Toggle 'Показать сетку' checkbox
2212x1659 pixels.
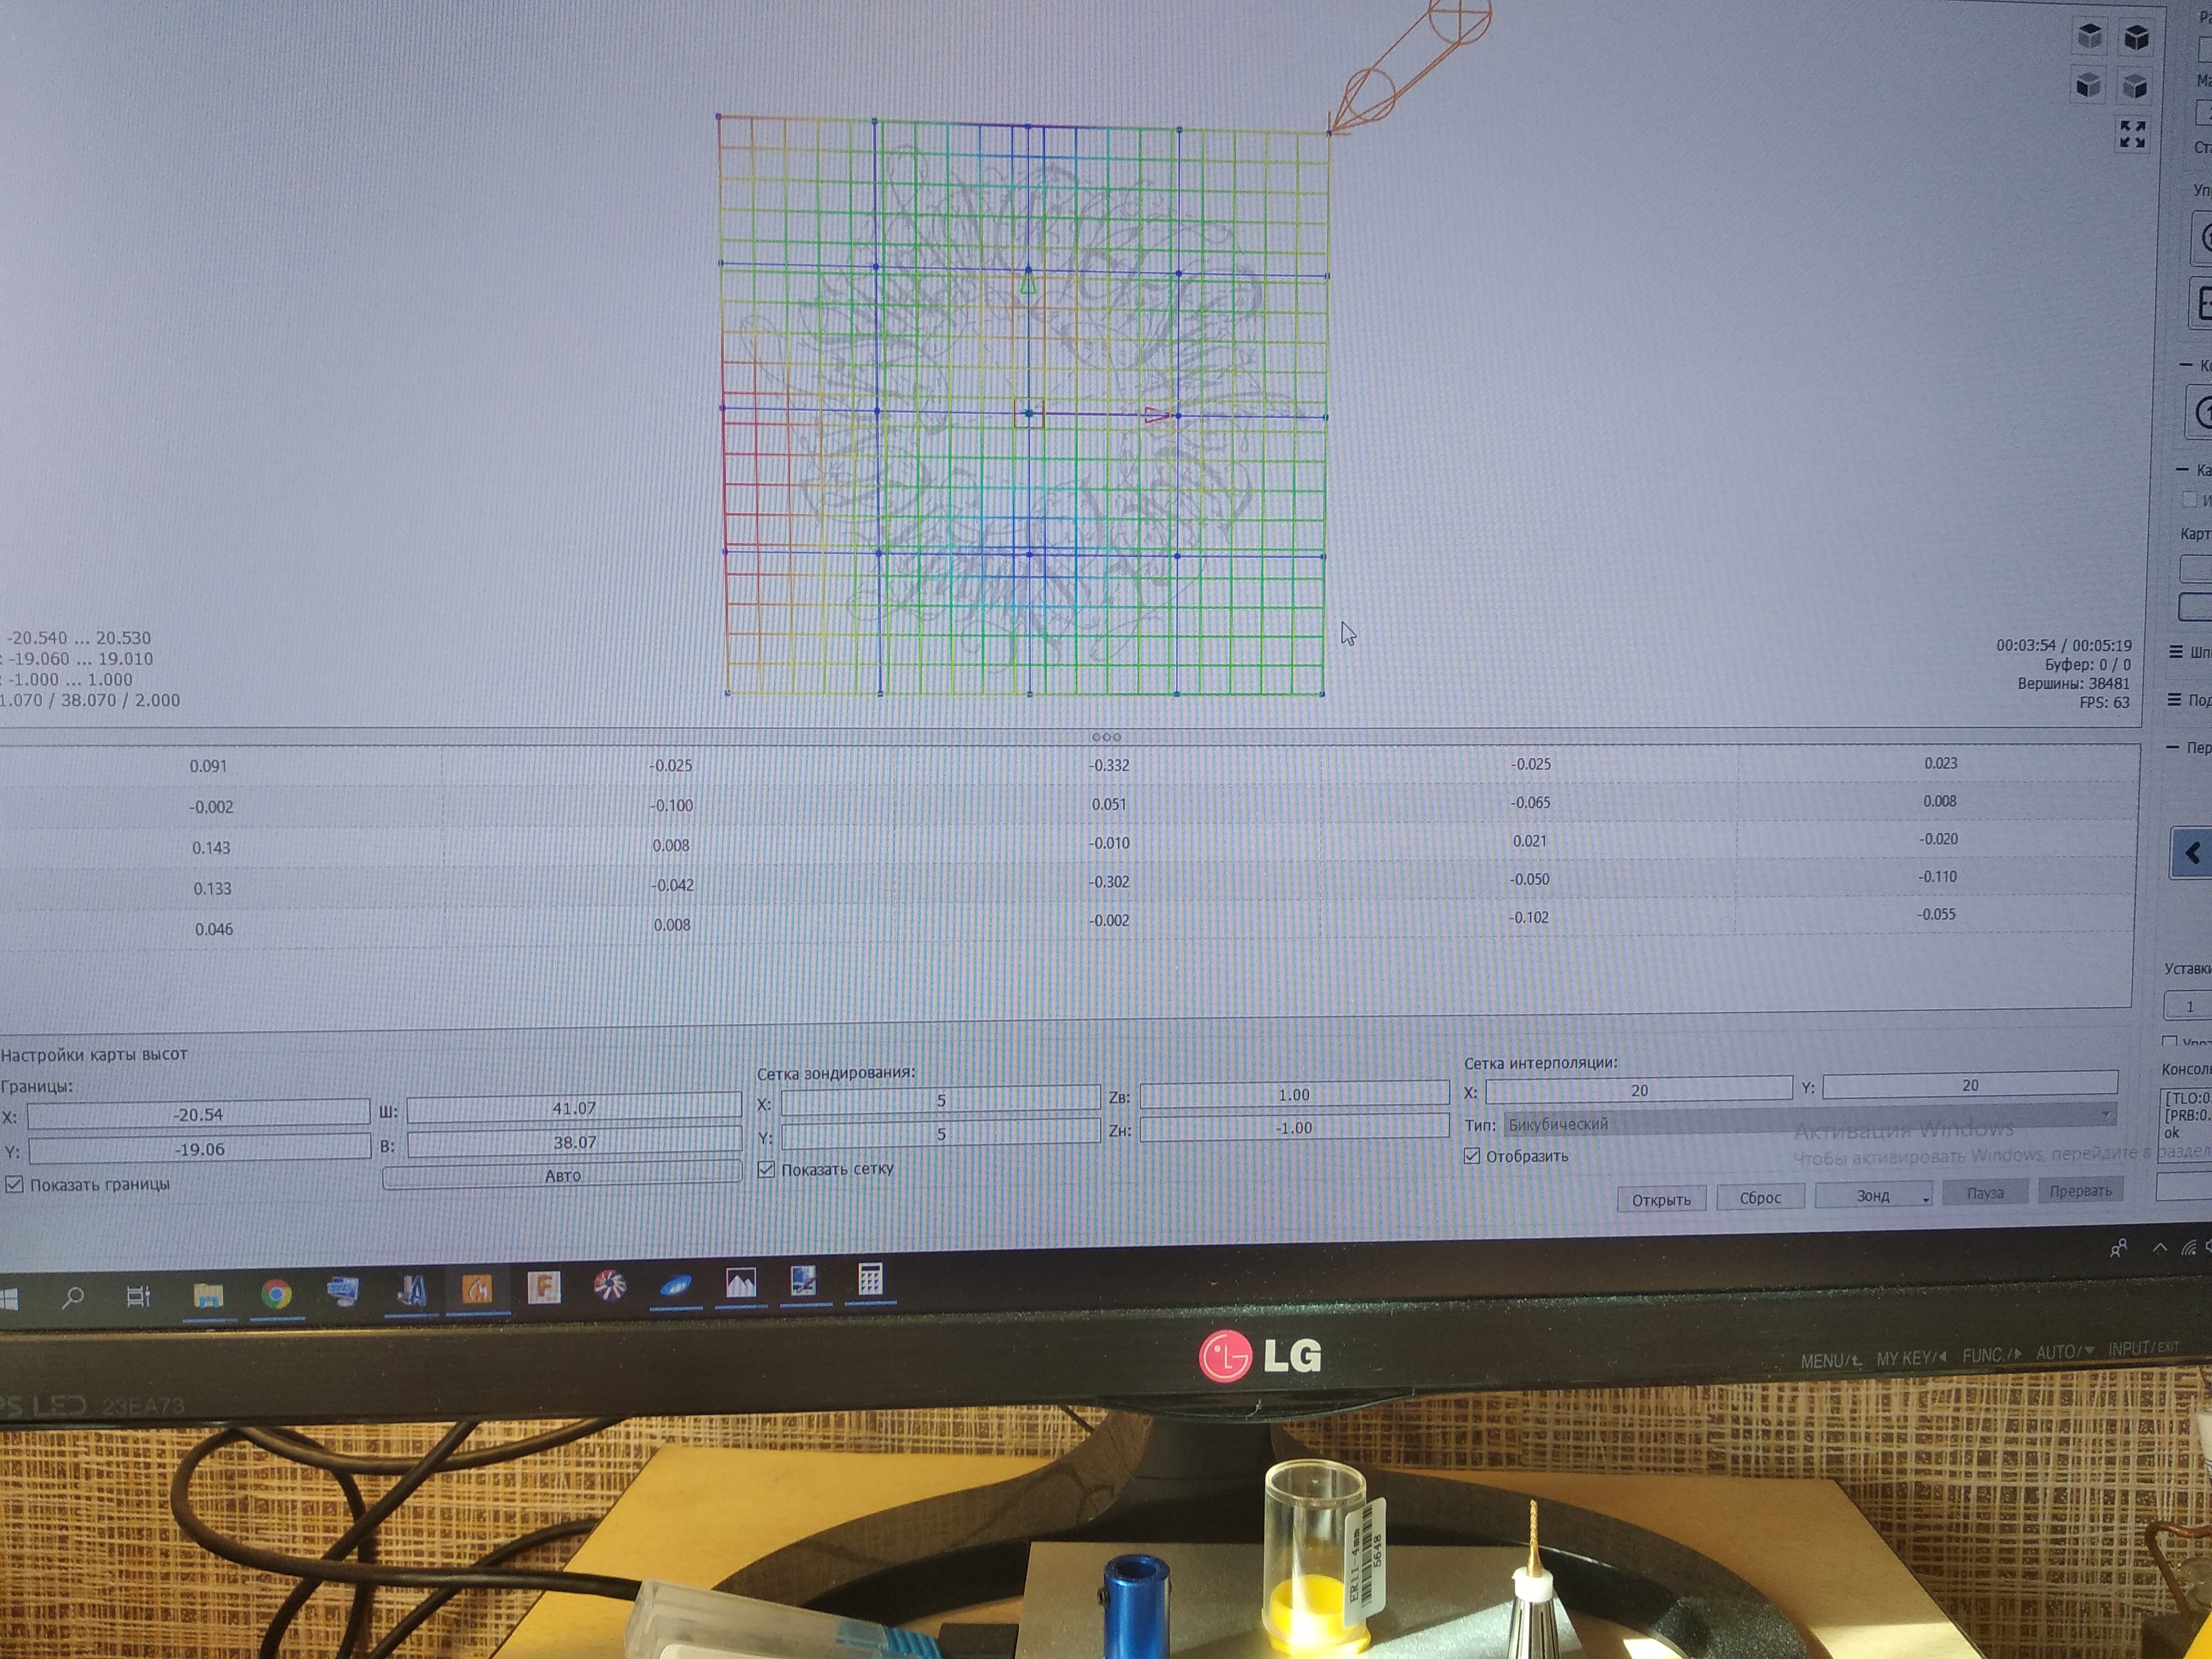[x=767, y=1169]
